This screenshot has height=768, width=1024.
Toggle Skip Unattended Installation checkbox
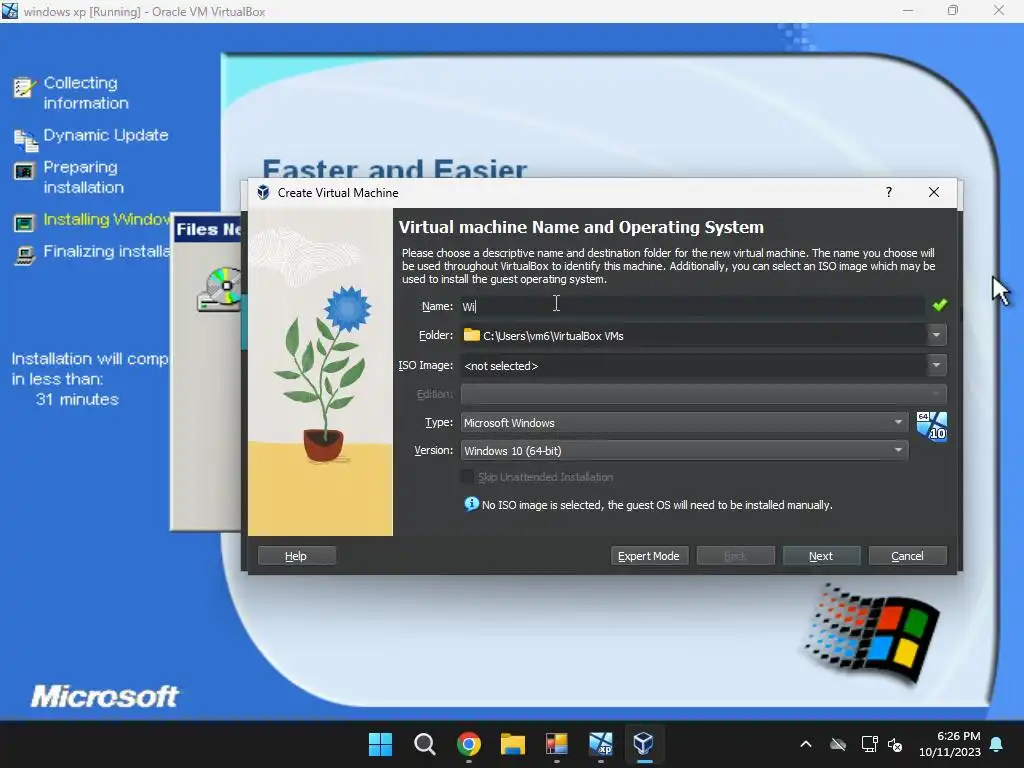point(467,477)
